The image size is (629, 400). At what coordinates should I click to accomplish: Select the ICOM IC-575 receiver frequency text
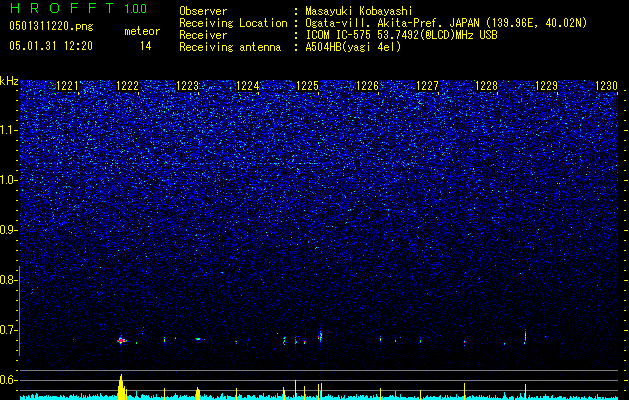(401, 35)
